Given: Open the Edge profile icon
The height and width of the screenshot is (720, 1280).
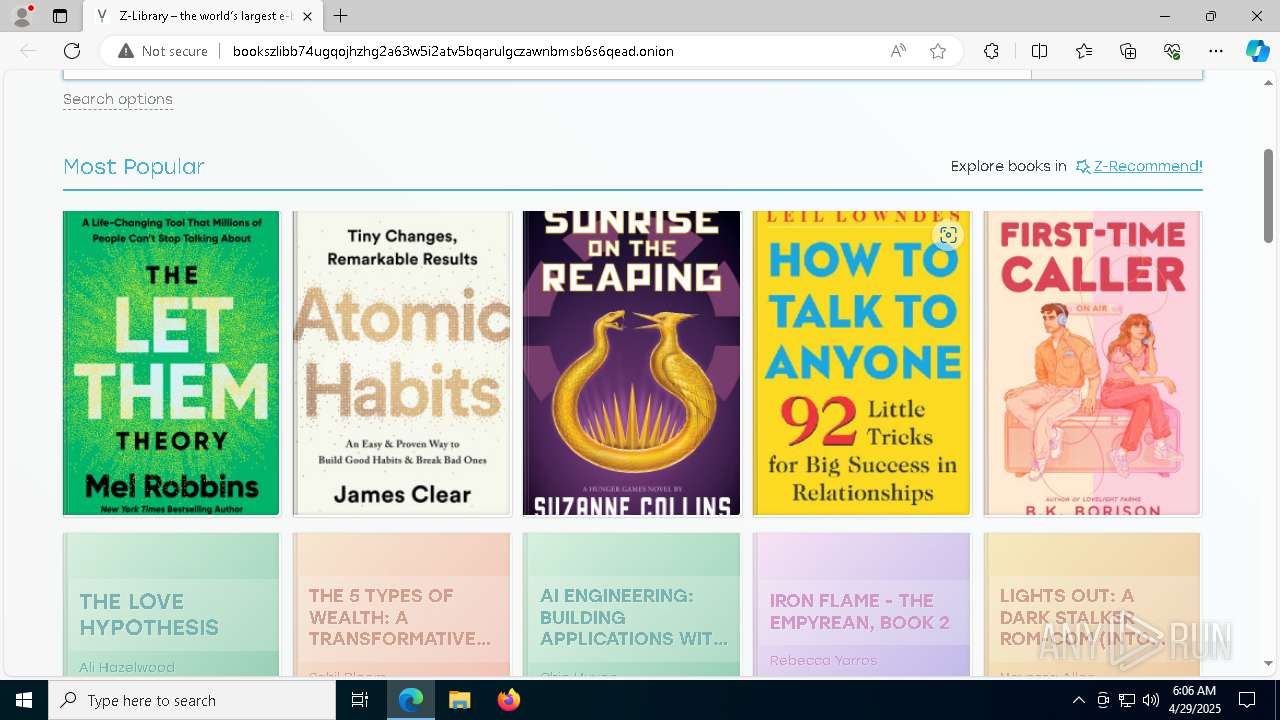Looking at the screenshot, I should [x=22, y=16].
